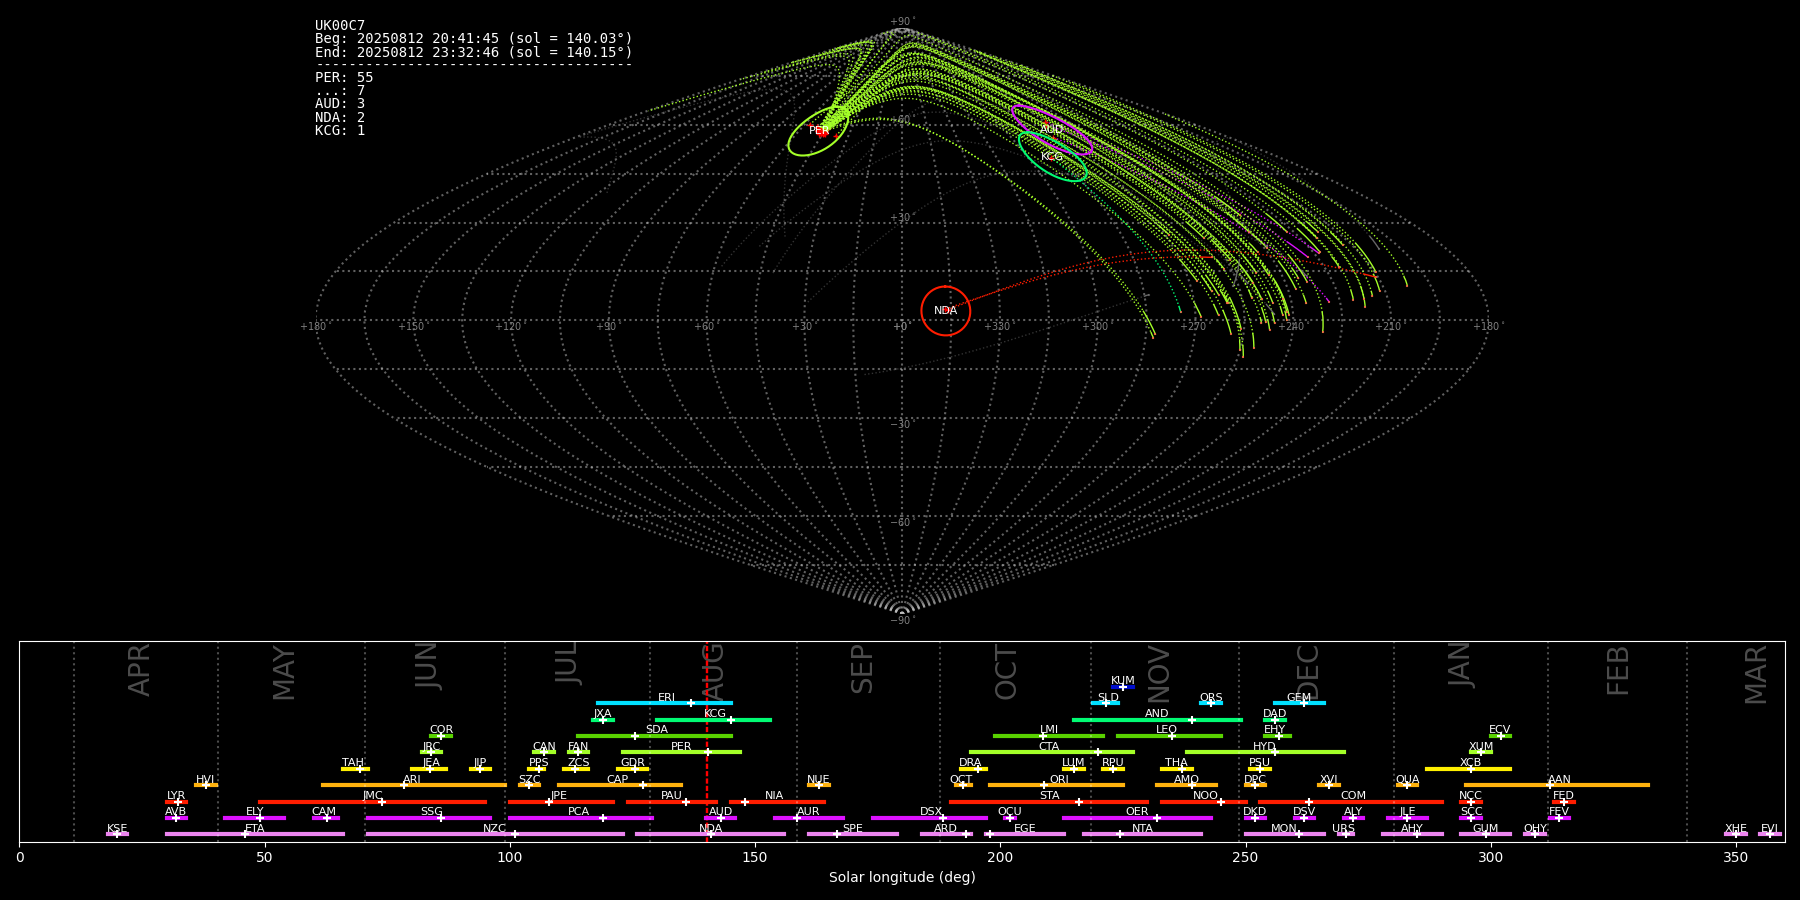This screenshot has width=1800, height=900.
Task: Click the ORI shower bar on the timeline
Action: click(1056, 785)
